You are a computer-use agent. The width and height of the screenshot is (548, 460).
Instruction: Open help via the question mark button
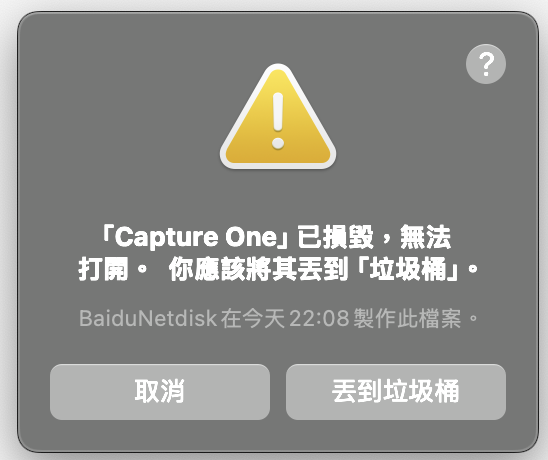[486, 64]
